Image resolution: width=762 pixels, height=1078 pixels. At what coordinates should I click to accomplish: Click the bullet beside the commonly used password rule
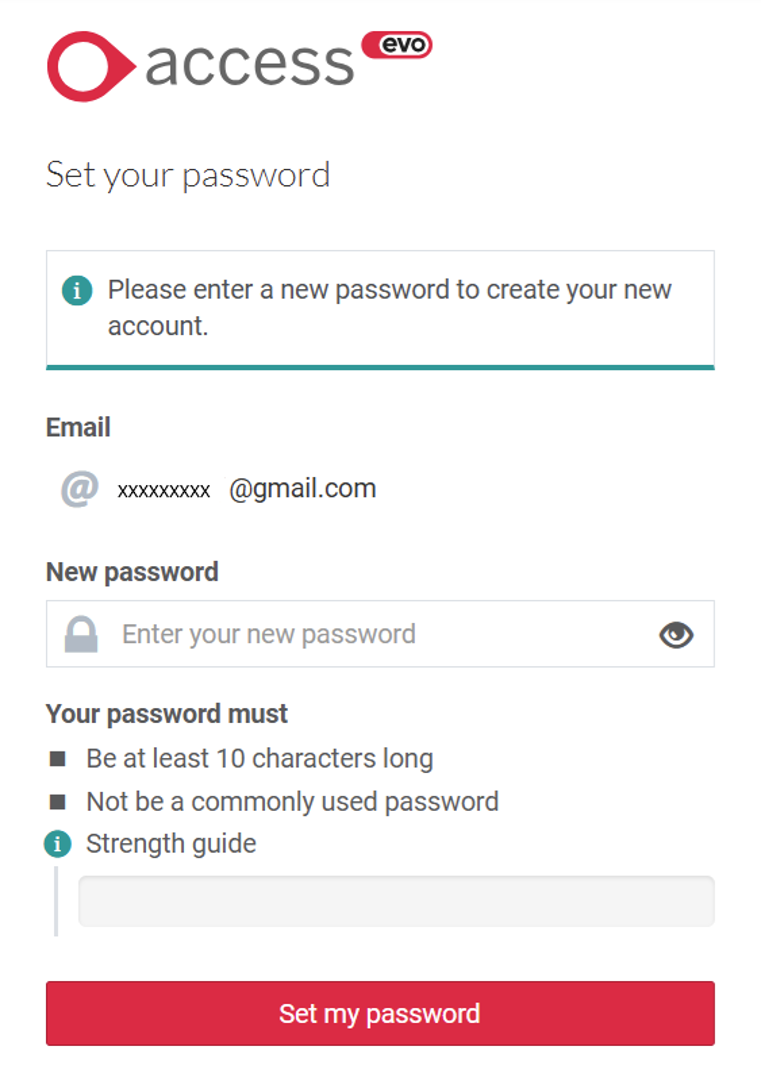coord(58,802)
